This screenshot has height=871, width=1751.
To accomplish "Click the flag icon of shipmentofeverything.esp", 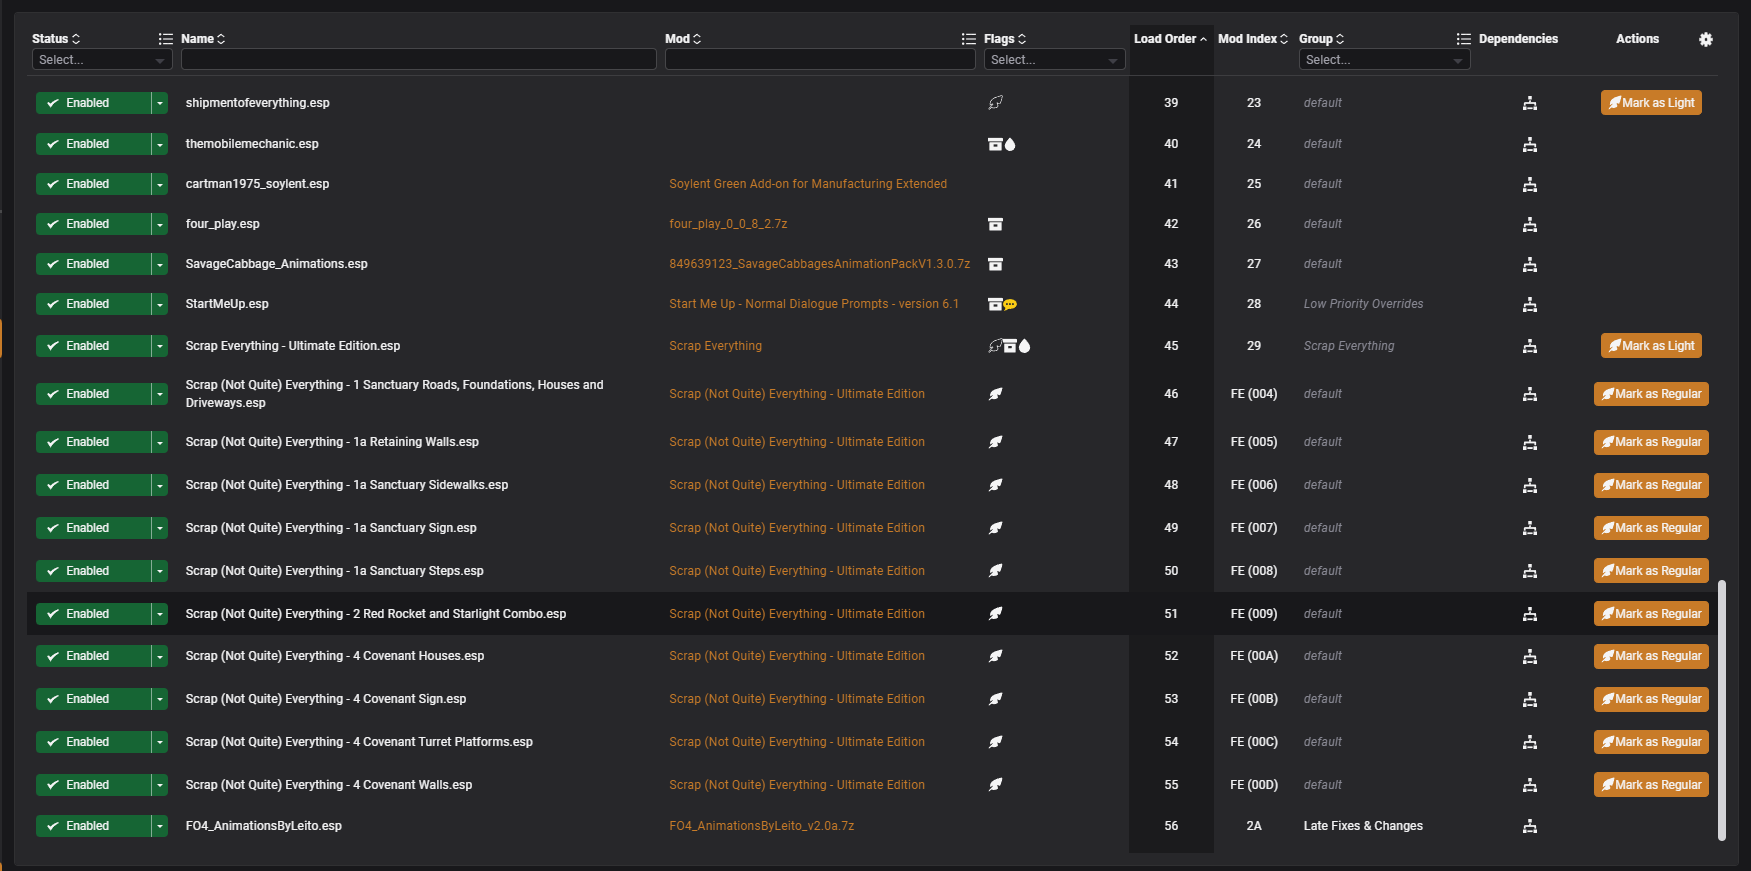I will 995,103.
